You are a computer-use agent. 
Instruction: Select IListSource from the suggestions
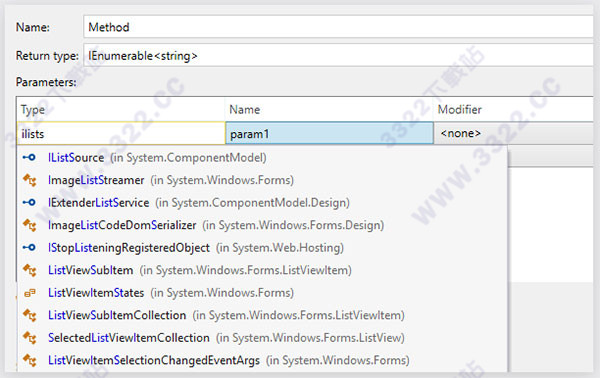262,157
